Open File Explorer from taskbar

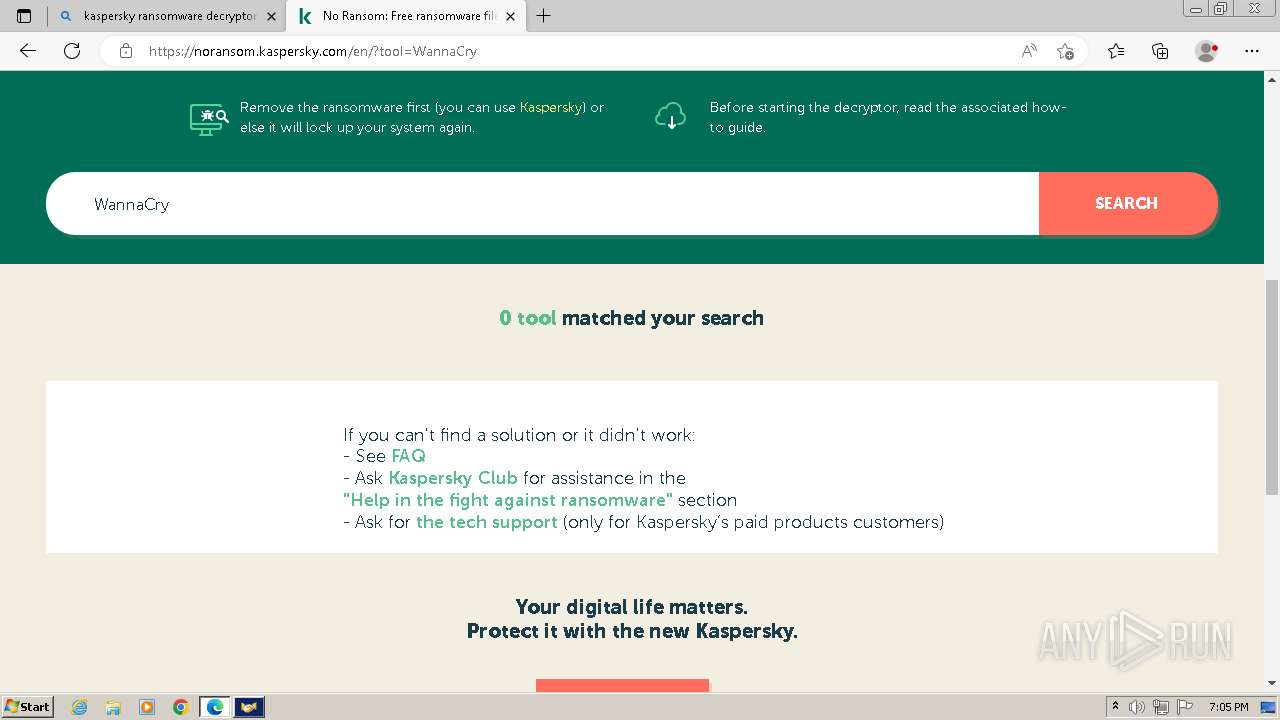(x=113, y=707)
